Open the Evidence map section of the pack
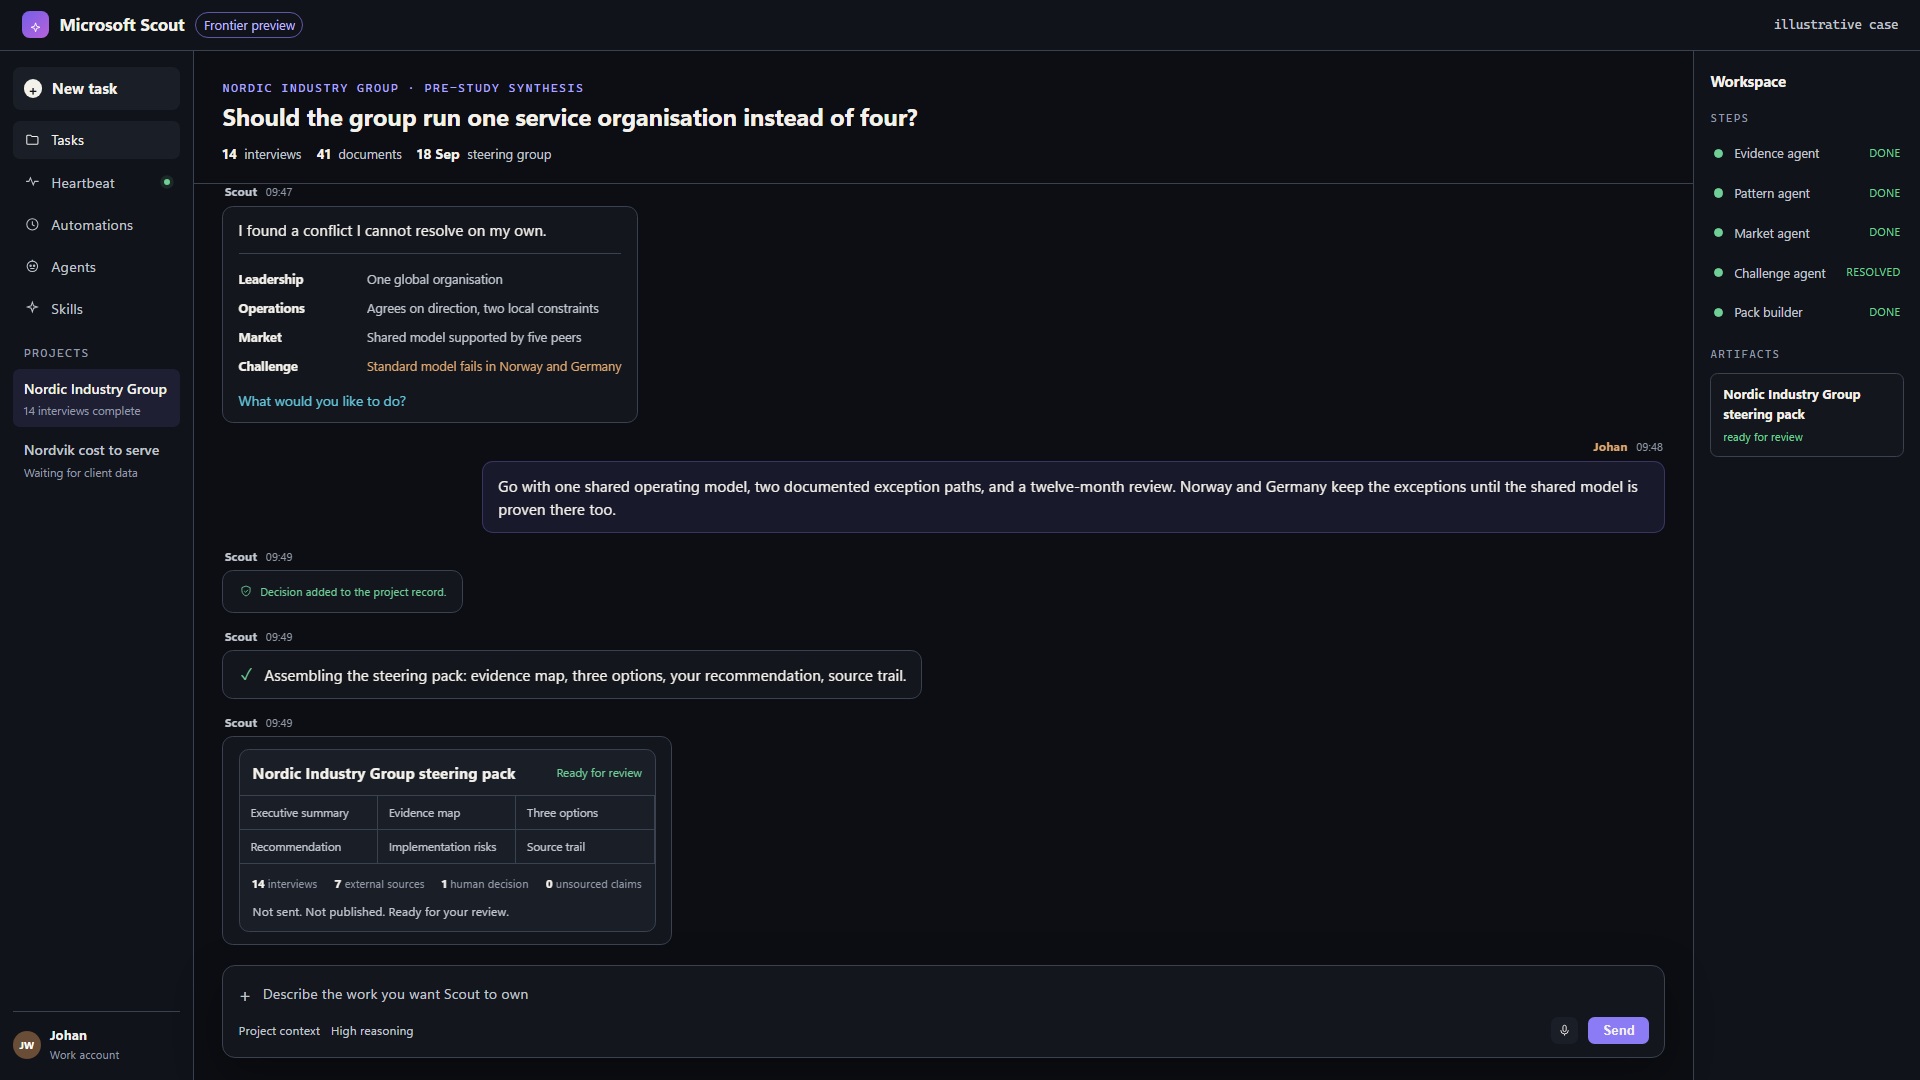This screenshot has width=1920, height=1080. pos(446,813)
